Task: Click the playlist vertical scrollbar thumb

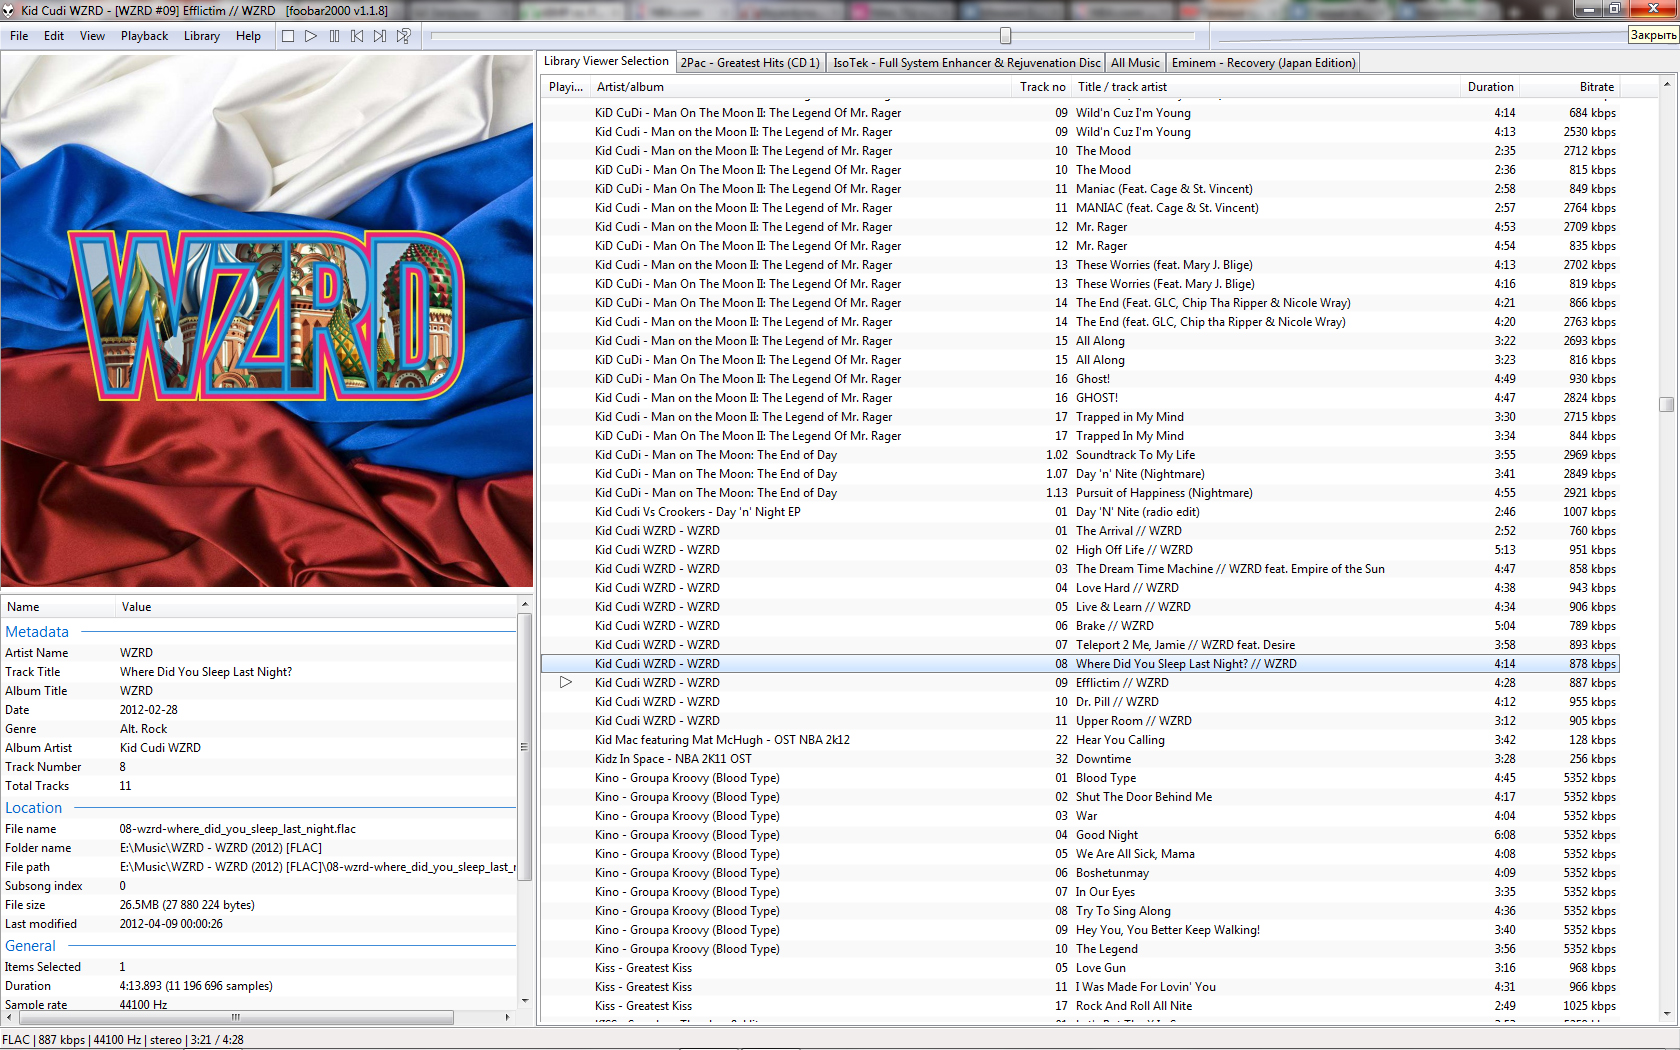Action: (x=1666, y=404)
